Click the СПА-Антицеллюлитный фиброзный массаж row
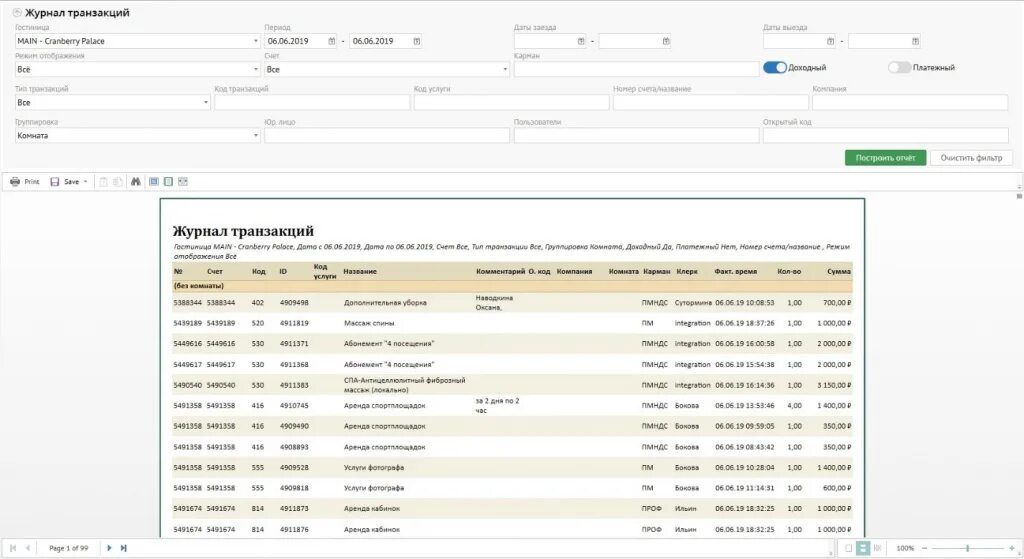Screen dimensions: 1024x559 coord(404,385)
